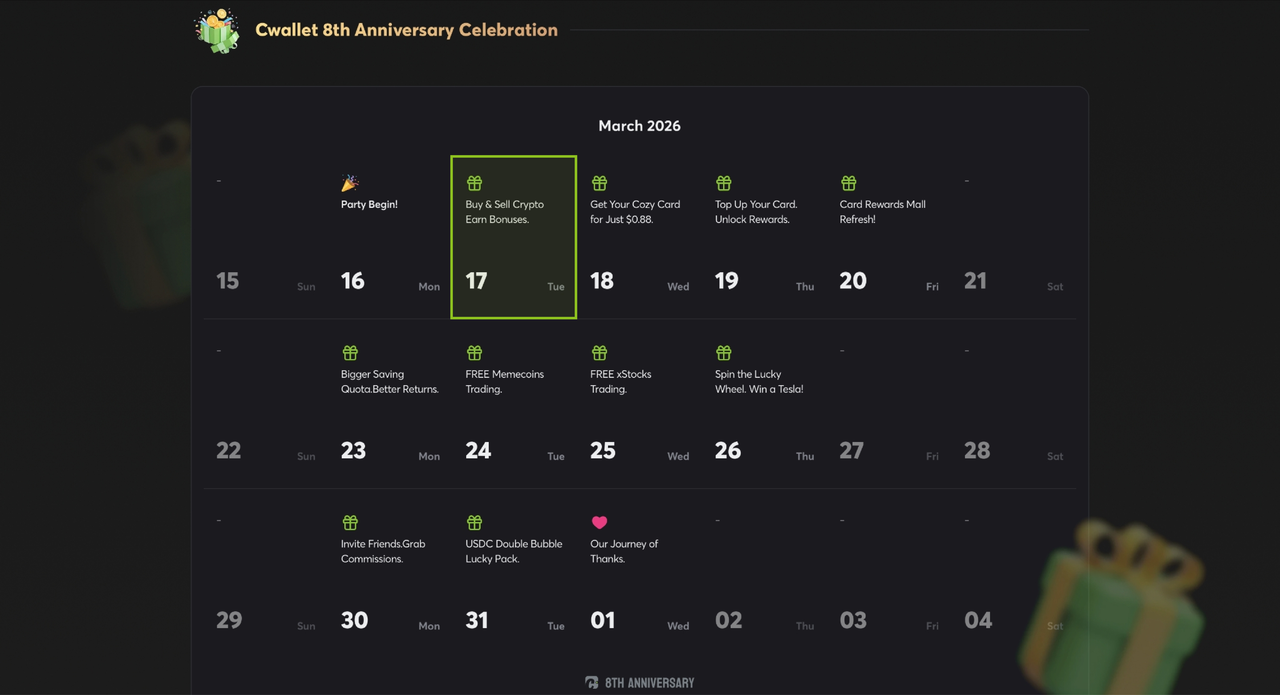Open Buy & Sell Crypto Earn Bonuses event
This screenshot has height=695, width=1280.
pos(504,212)
